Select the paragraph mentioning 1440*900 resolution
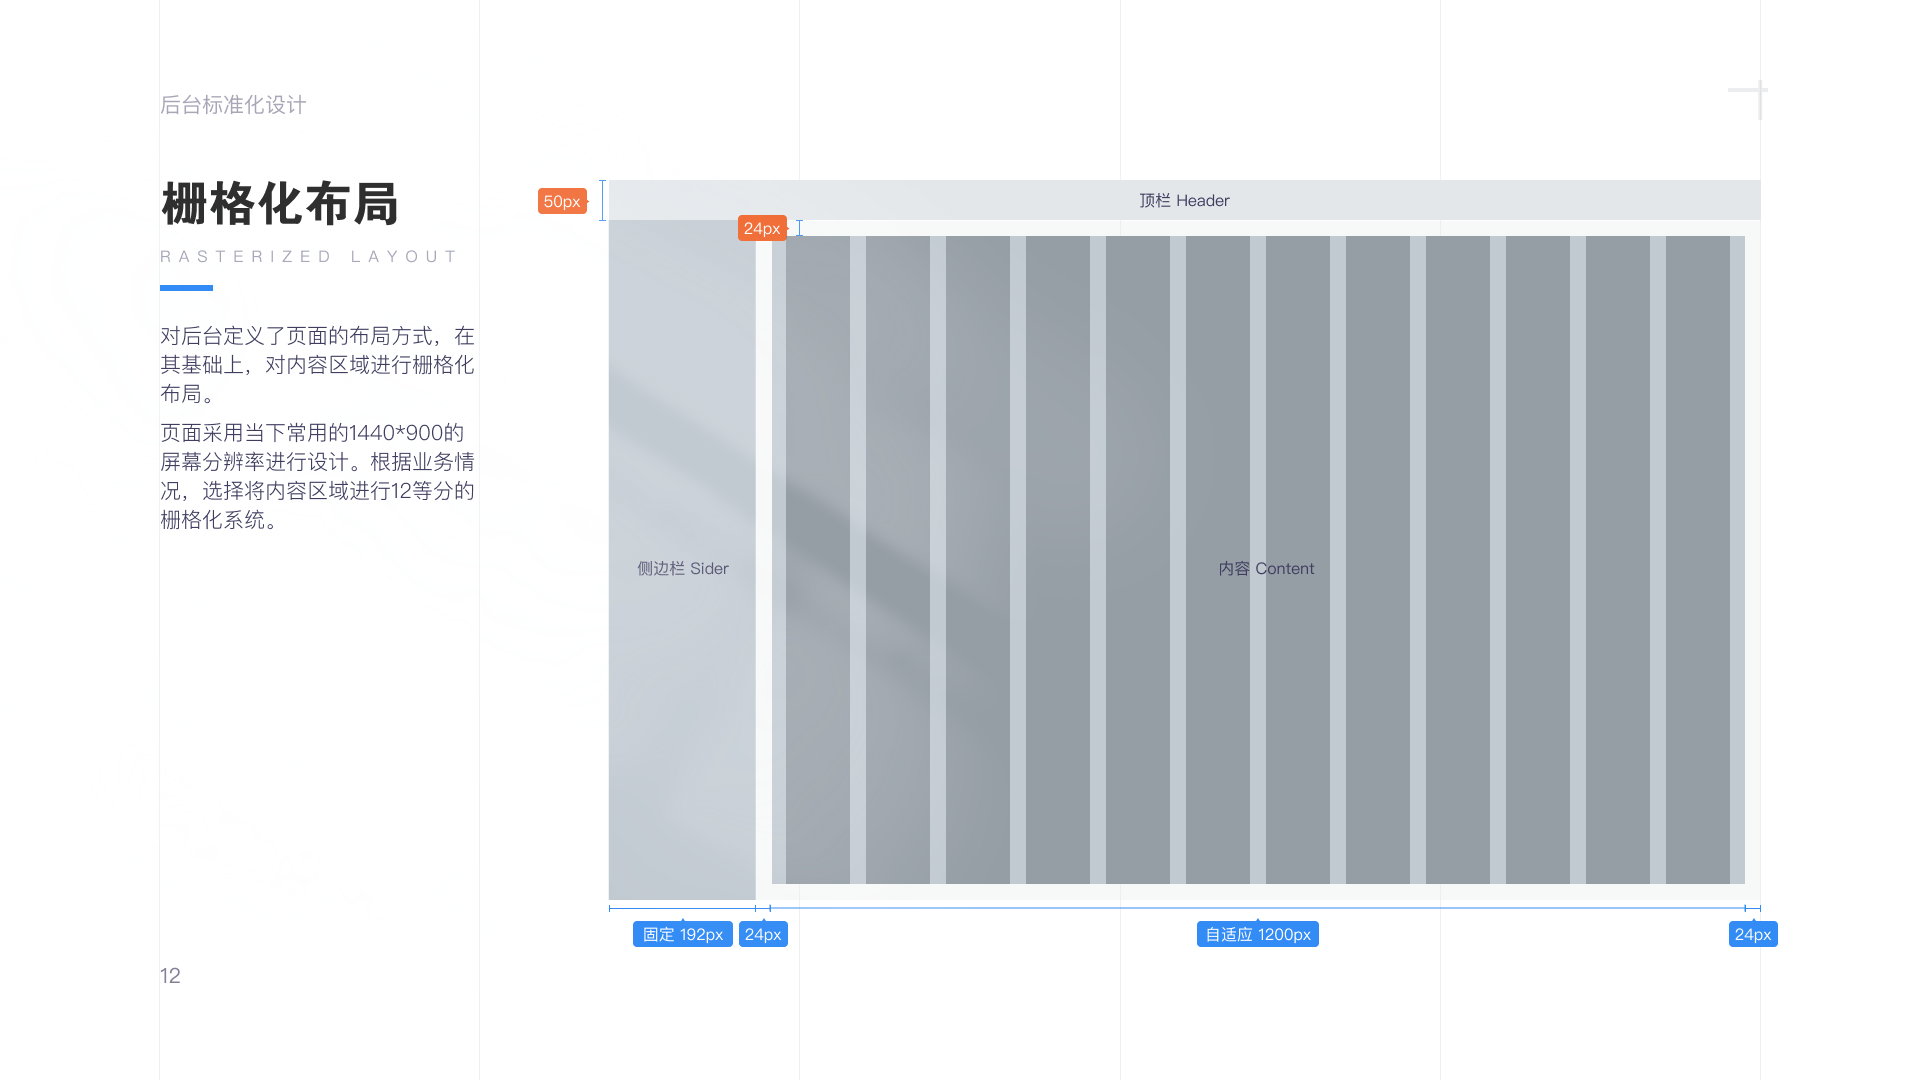Image resolution: width=1920 pixels, height=1080 pixels. [318, 476]
